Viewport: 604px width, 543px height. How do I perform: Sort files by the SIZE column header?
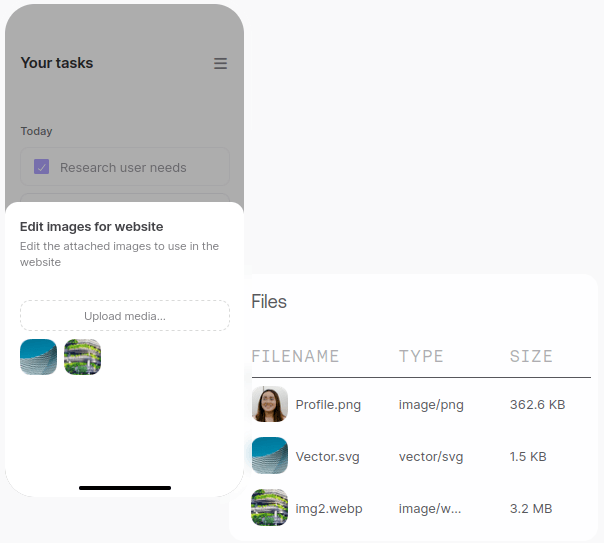531,356
